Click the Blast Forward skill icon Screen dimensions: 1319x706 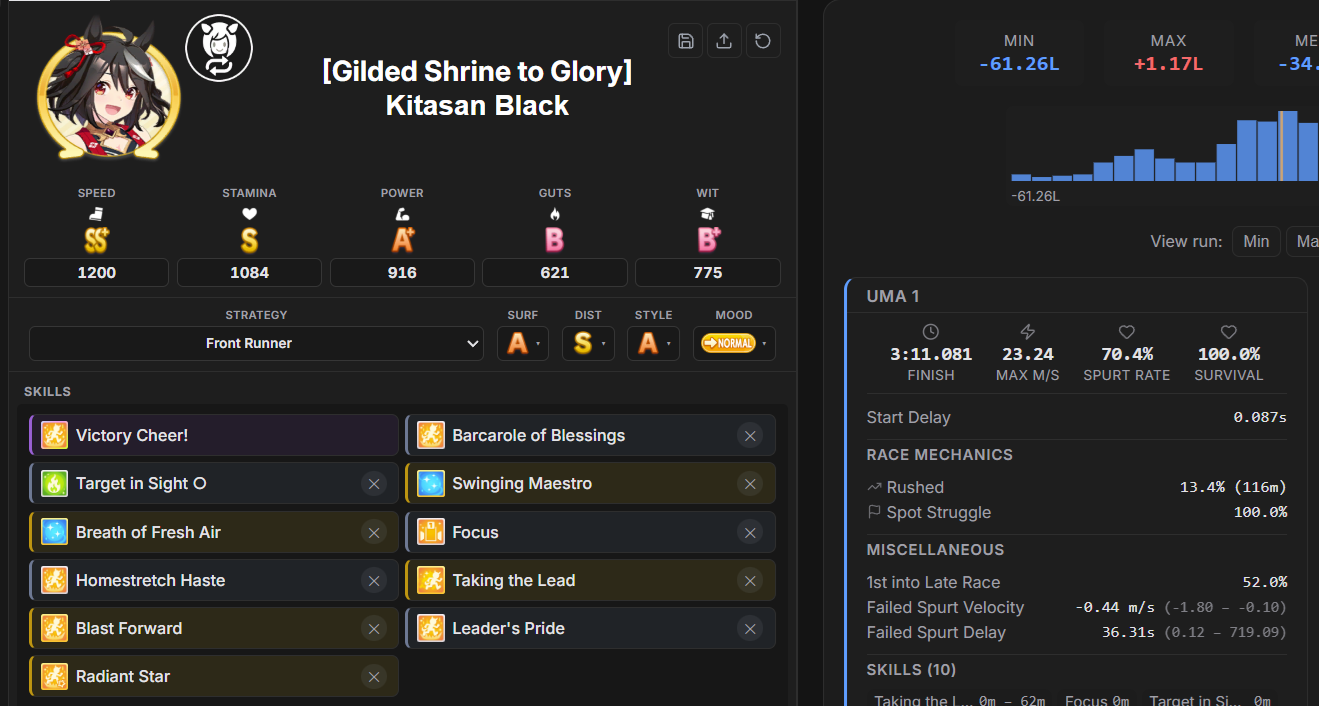pyautogui.click(x=54, y=628)
